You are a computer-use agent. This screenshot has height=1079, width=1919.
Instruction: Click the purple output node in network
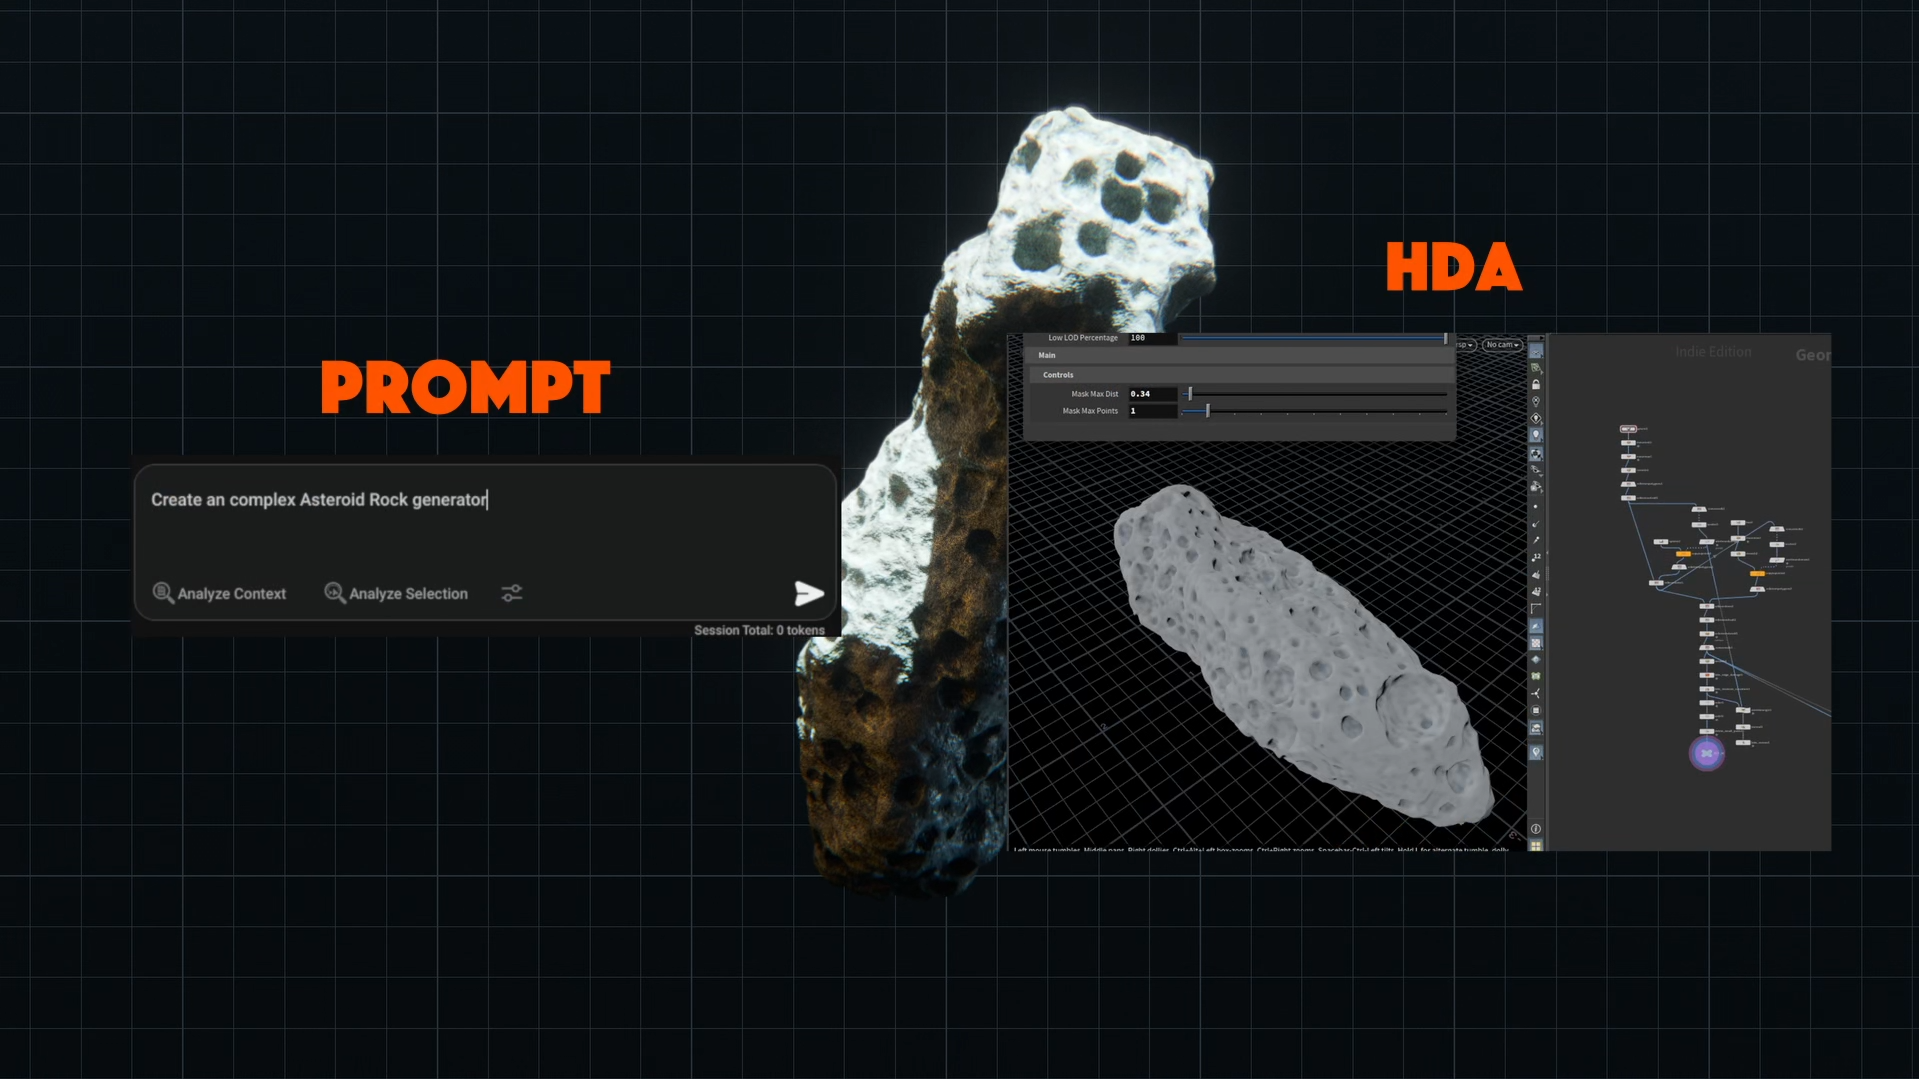pos(1706,753)
